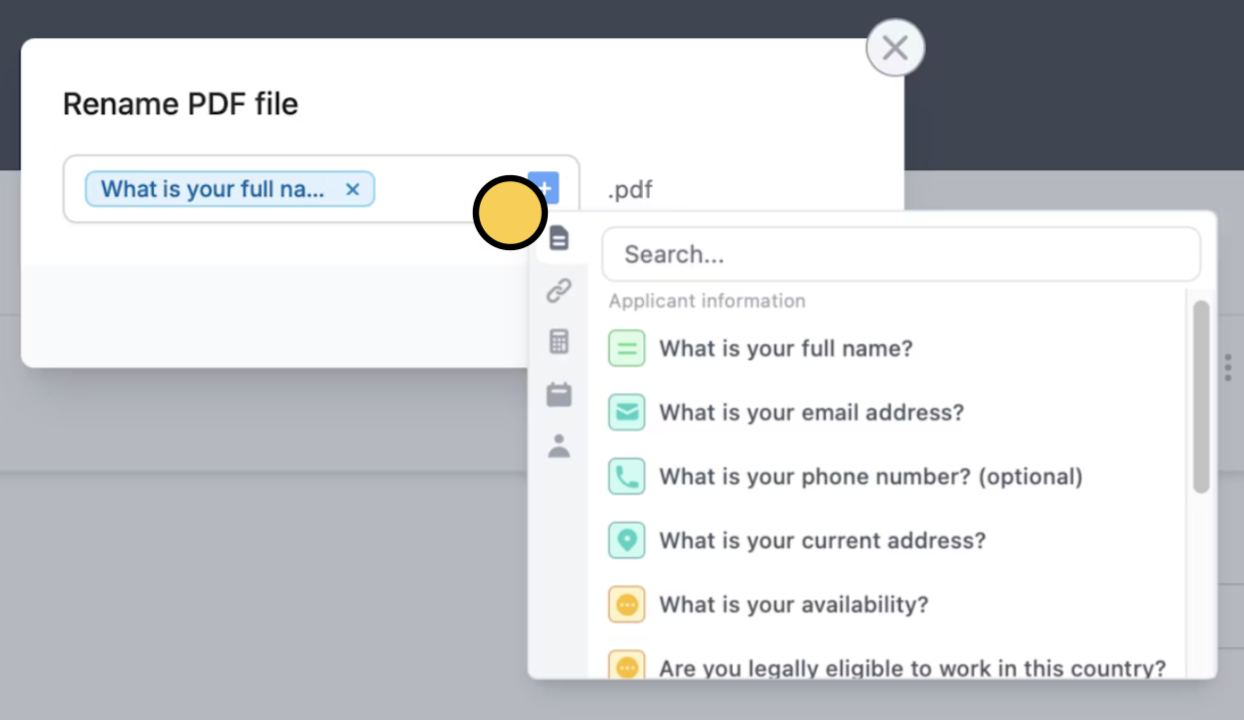Switch to the person variables tab
This screenshot has height=720, width=1244.
pyautogui.click(x=559, y=446)
